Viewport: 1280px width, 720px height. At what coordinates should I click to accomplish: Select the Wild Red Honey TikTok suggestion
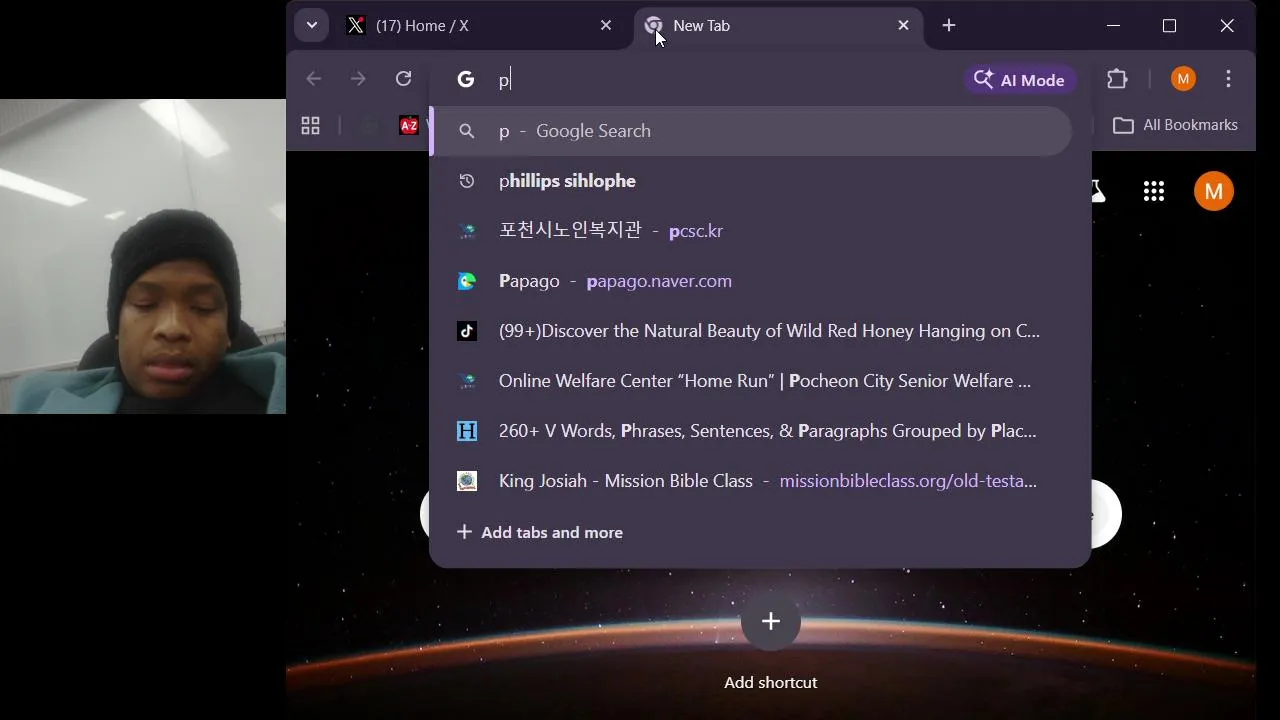(x=752, y=331)
